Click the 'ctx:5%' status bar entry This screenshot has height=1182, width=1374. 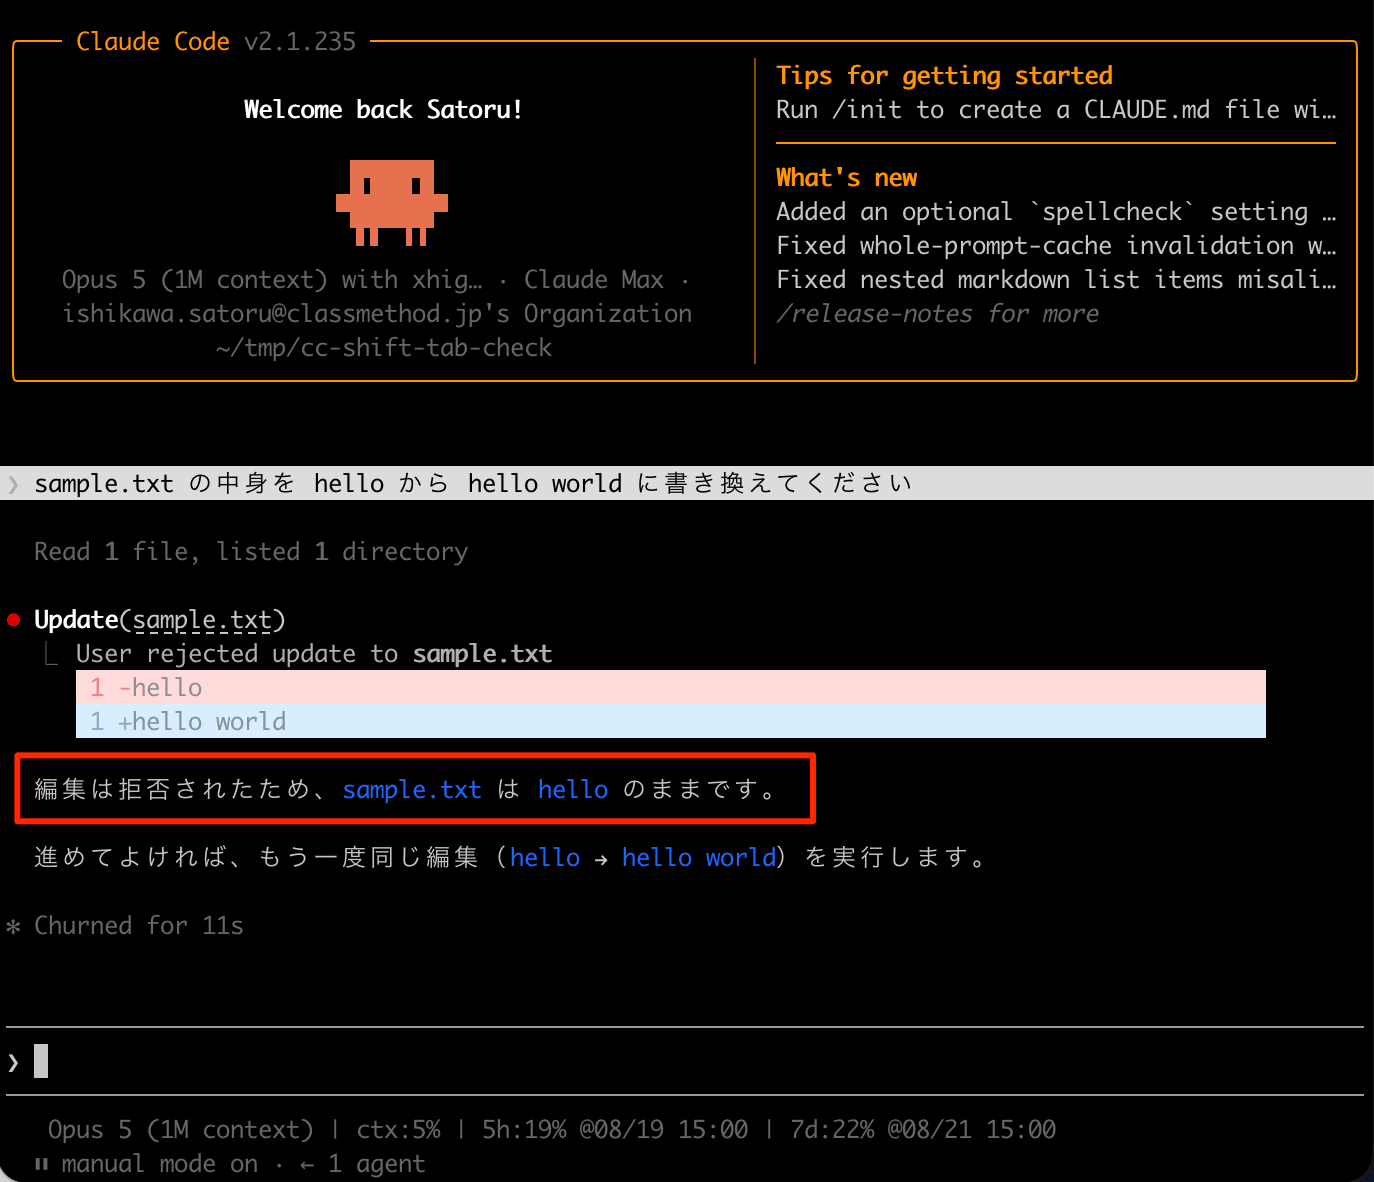click(398, 1130)
